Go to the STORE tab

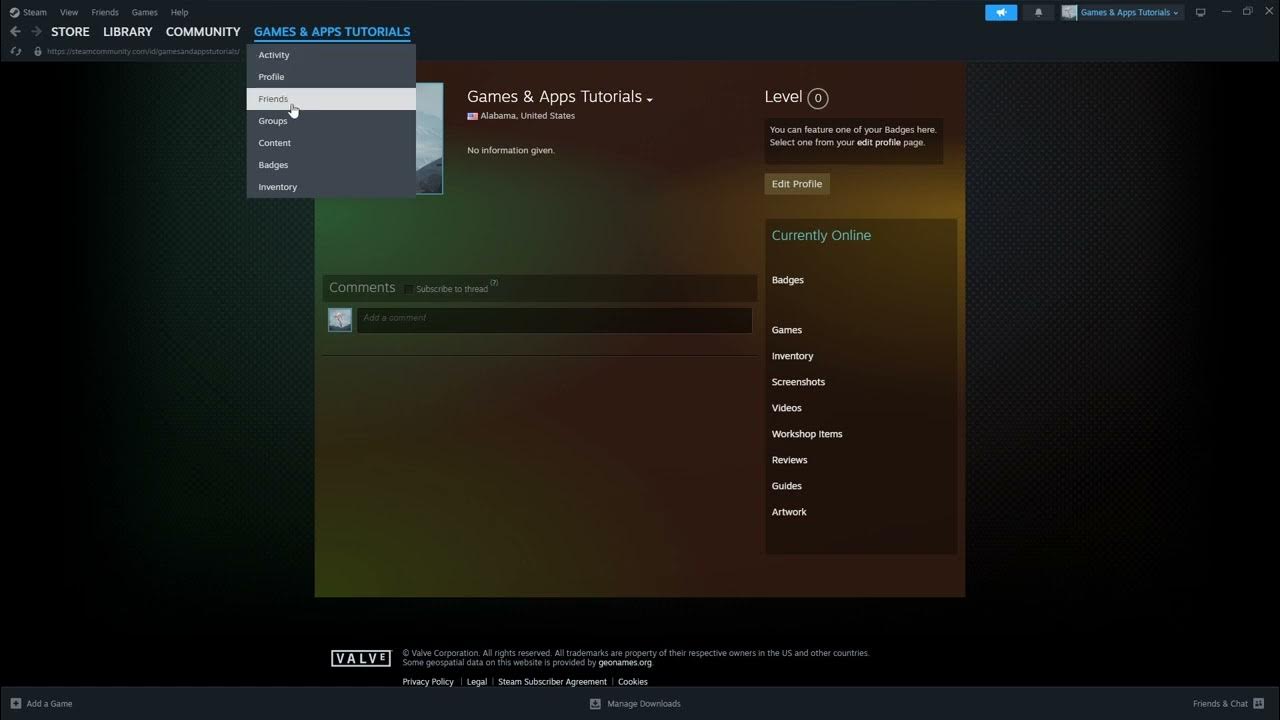pyautogui.click(x=70, y=32)
